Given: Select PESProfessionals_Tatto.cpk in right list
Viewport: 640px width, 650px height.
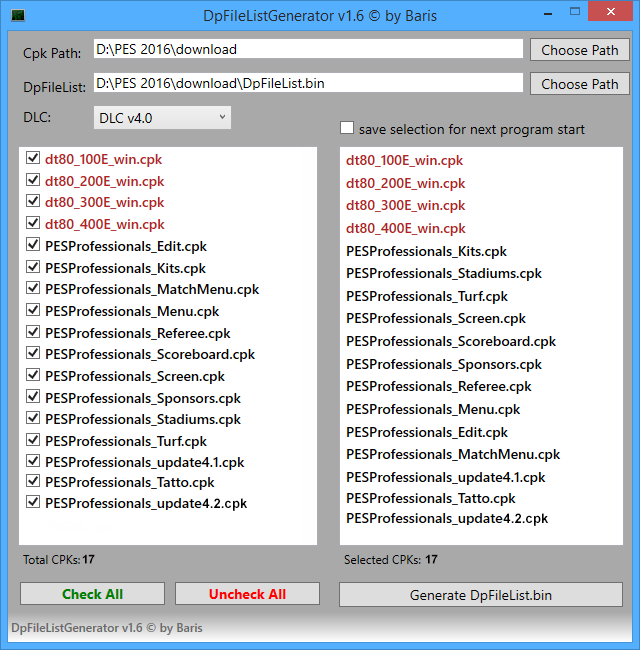Looking at the screenshot, I should (x=431, y=498).
